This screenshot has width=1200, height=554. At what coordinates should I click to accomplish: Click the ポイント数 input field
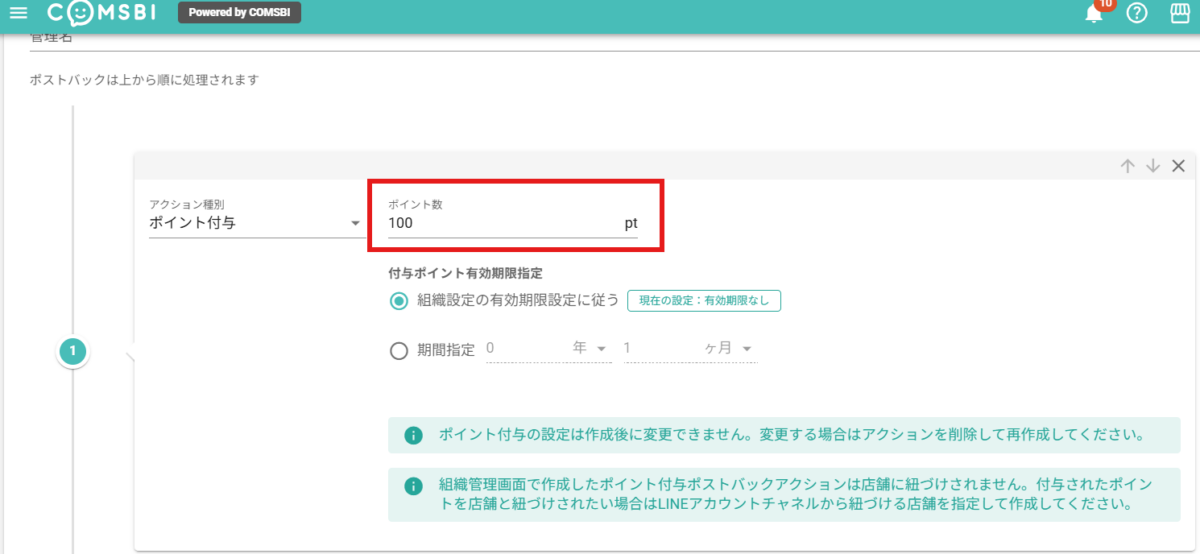click(x=500, y=223)
